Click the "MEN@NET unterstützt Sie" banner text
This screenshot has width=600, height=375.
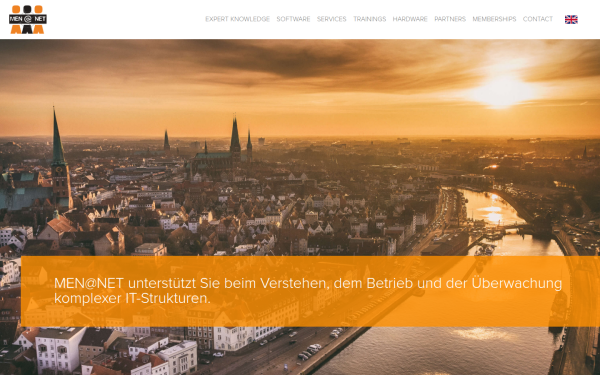(x=137, y=284)
